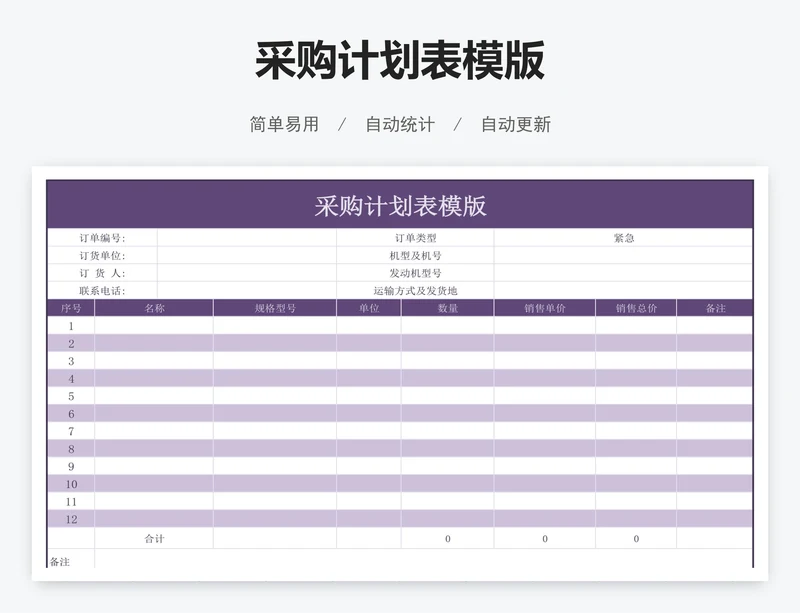Click the 数量 cell in row 5
800x613 pixels.
click(447, 396)
